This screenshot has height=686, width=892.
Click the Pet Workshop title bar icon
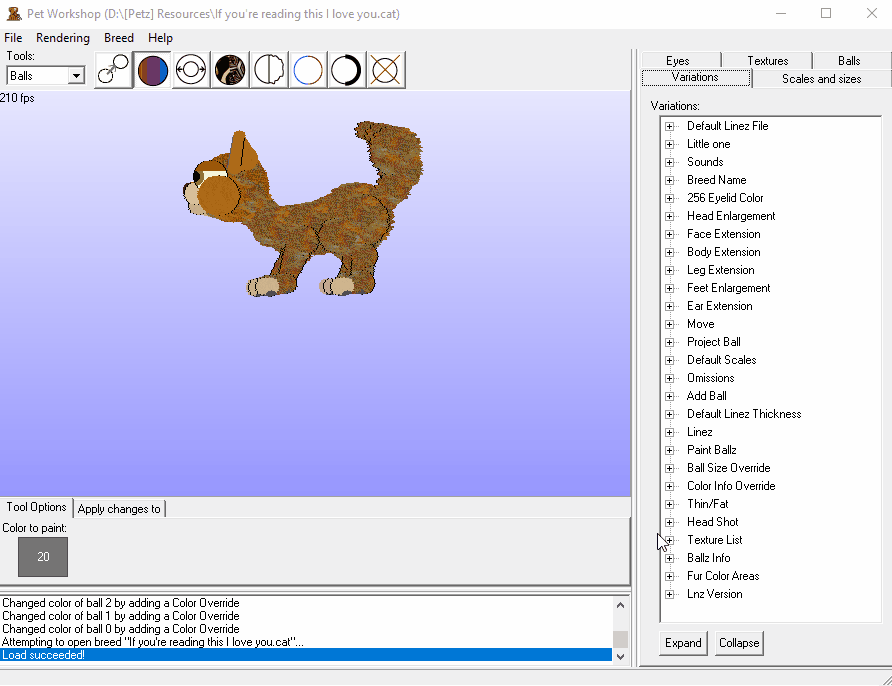[x=14, y=14]
